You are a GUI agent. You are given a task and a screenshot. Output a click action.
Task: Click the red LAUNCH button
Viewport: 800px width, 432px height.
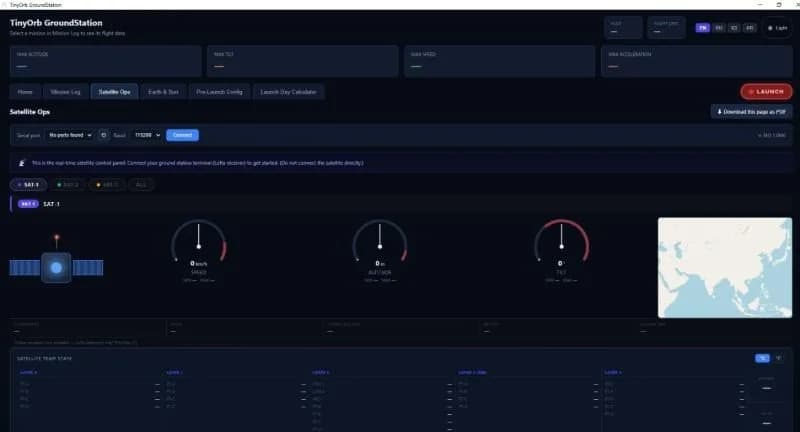[x=766, y=92]
